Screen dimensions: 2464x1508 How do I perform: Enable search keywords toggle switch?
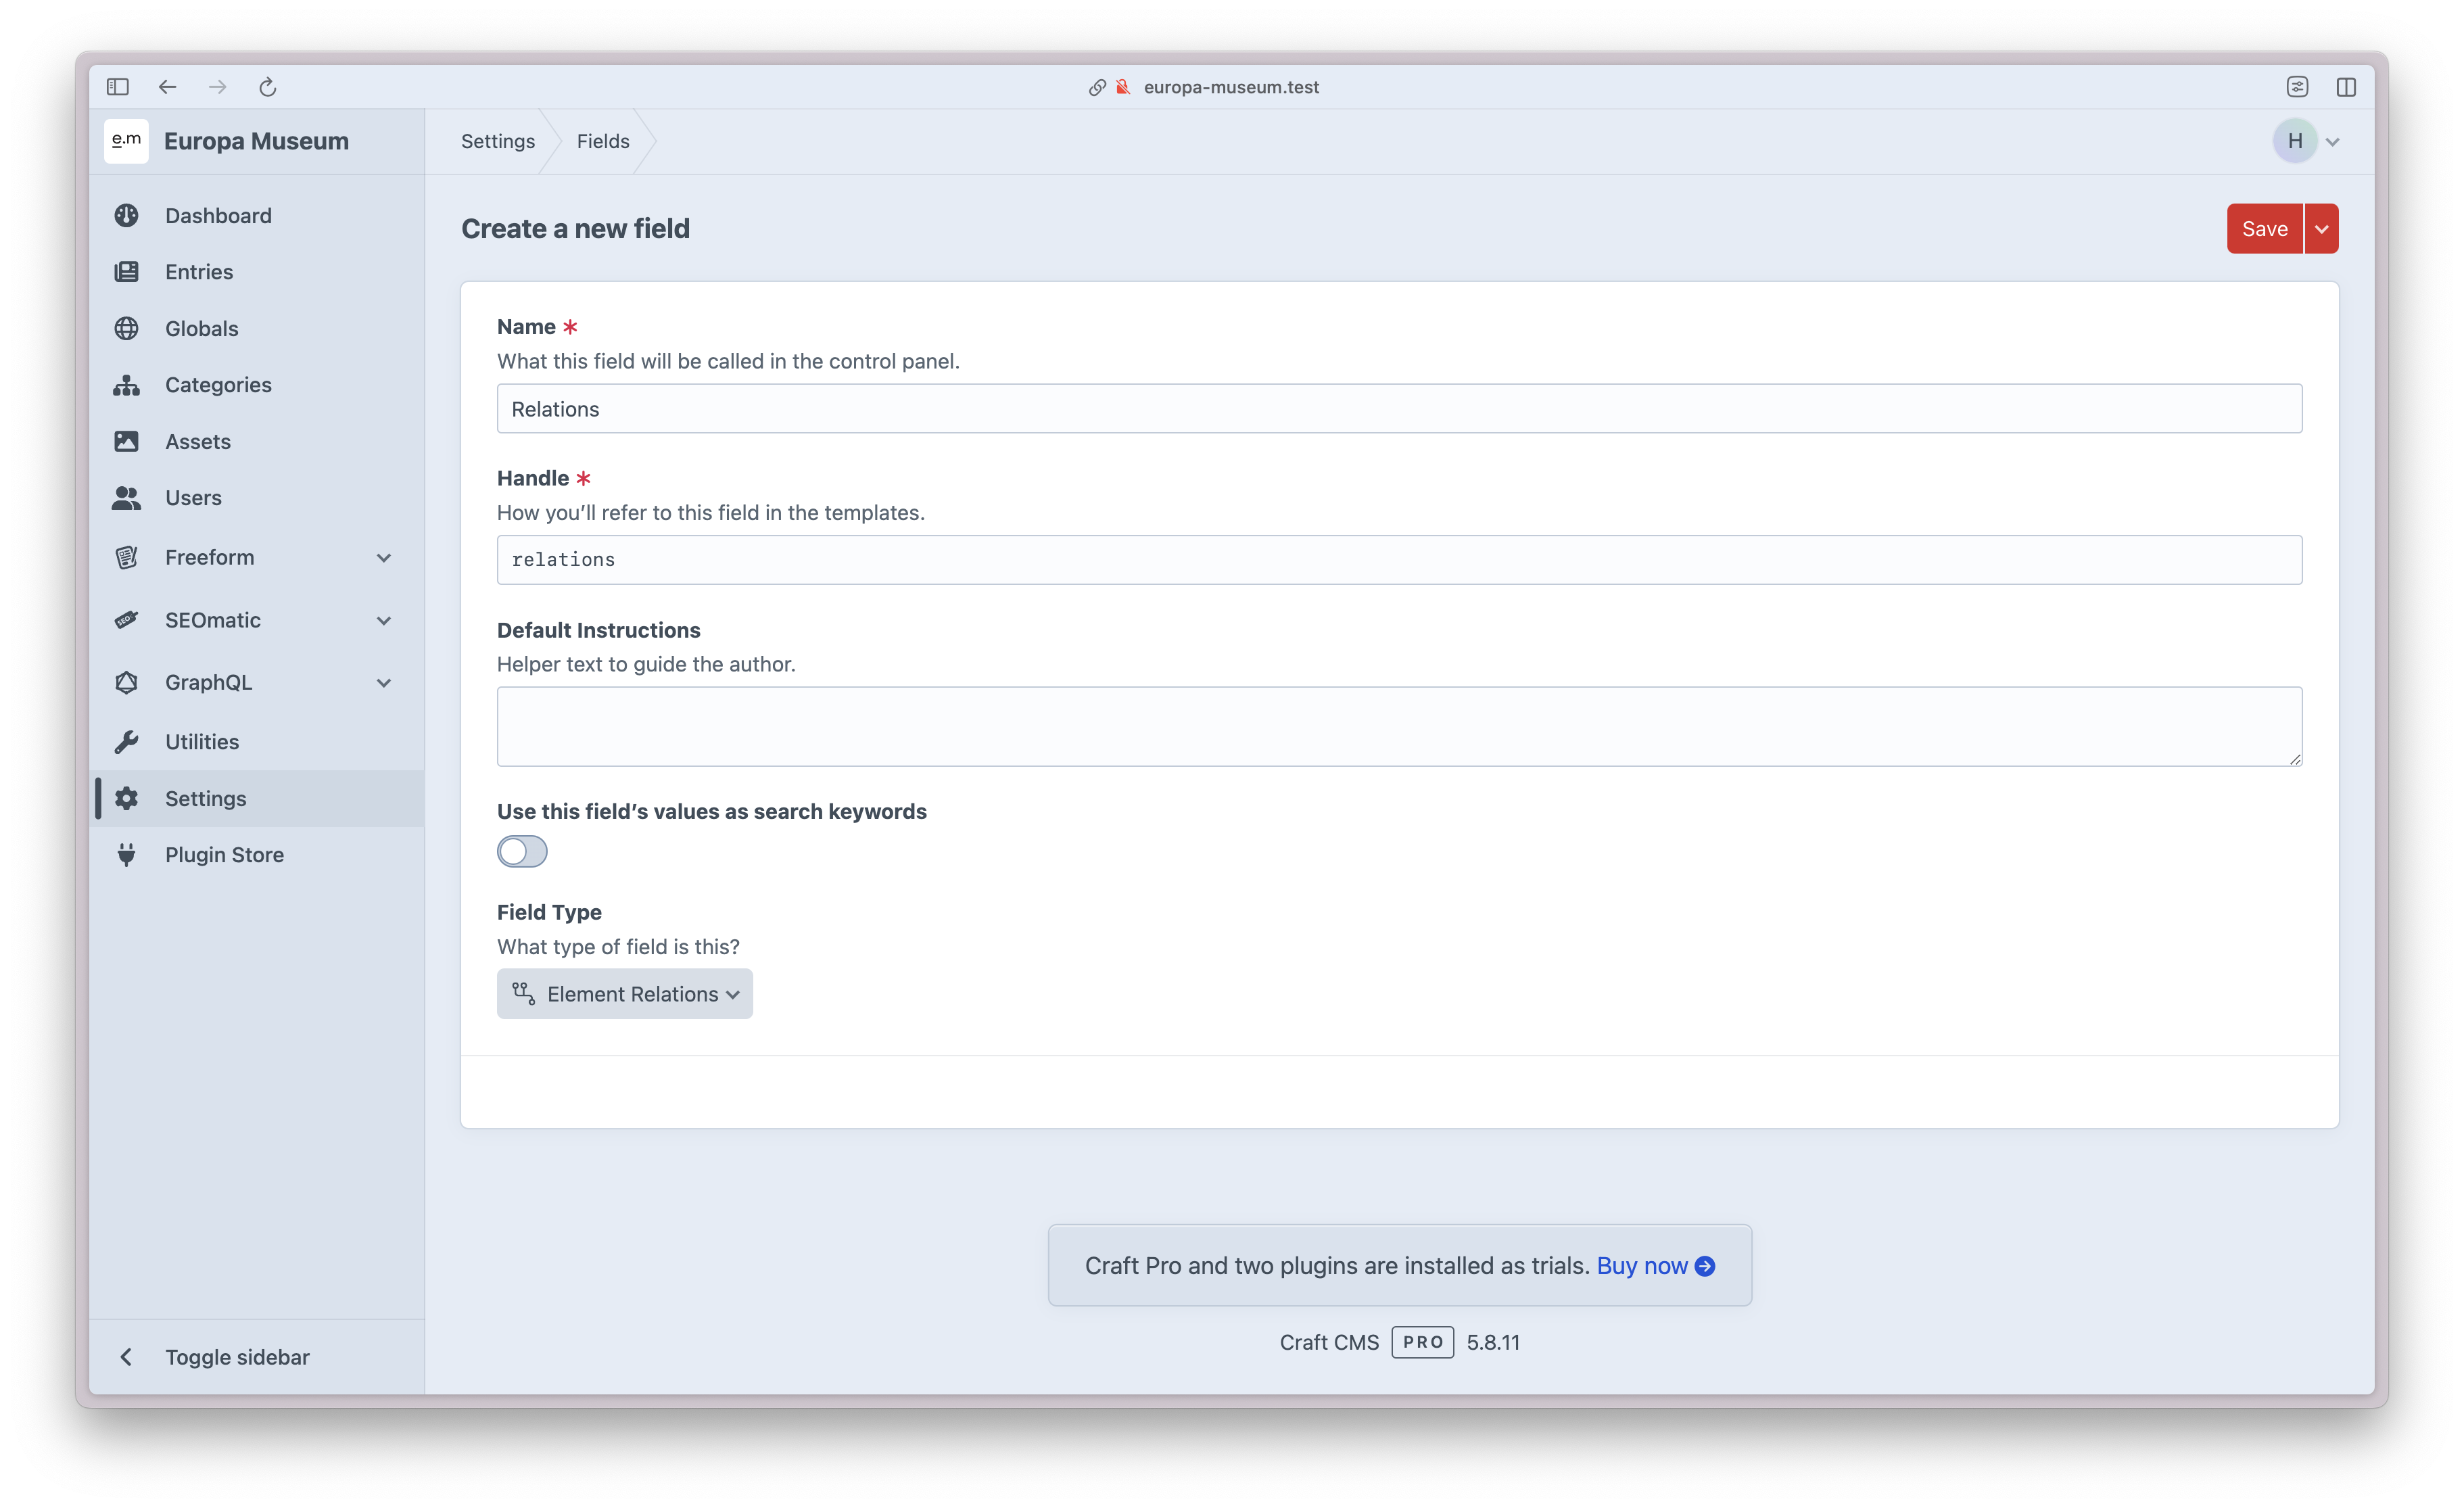point(522,852)
